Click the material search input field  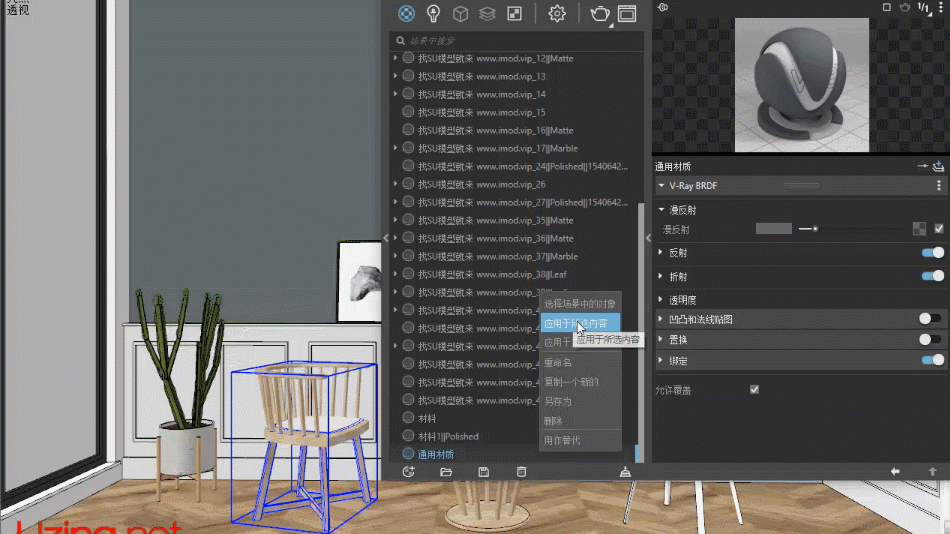[x=515, y=41]
